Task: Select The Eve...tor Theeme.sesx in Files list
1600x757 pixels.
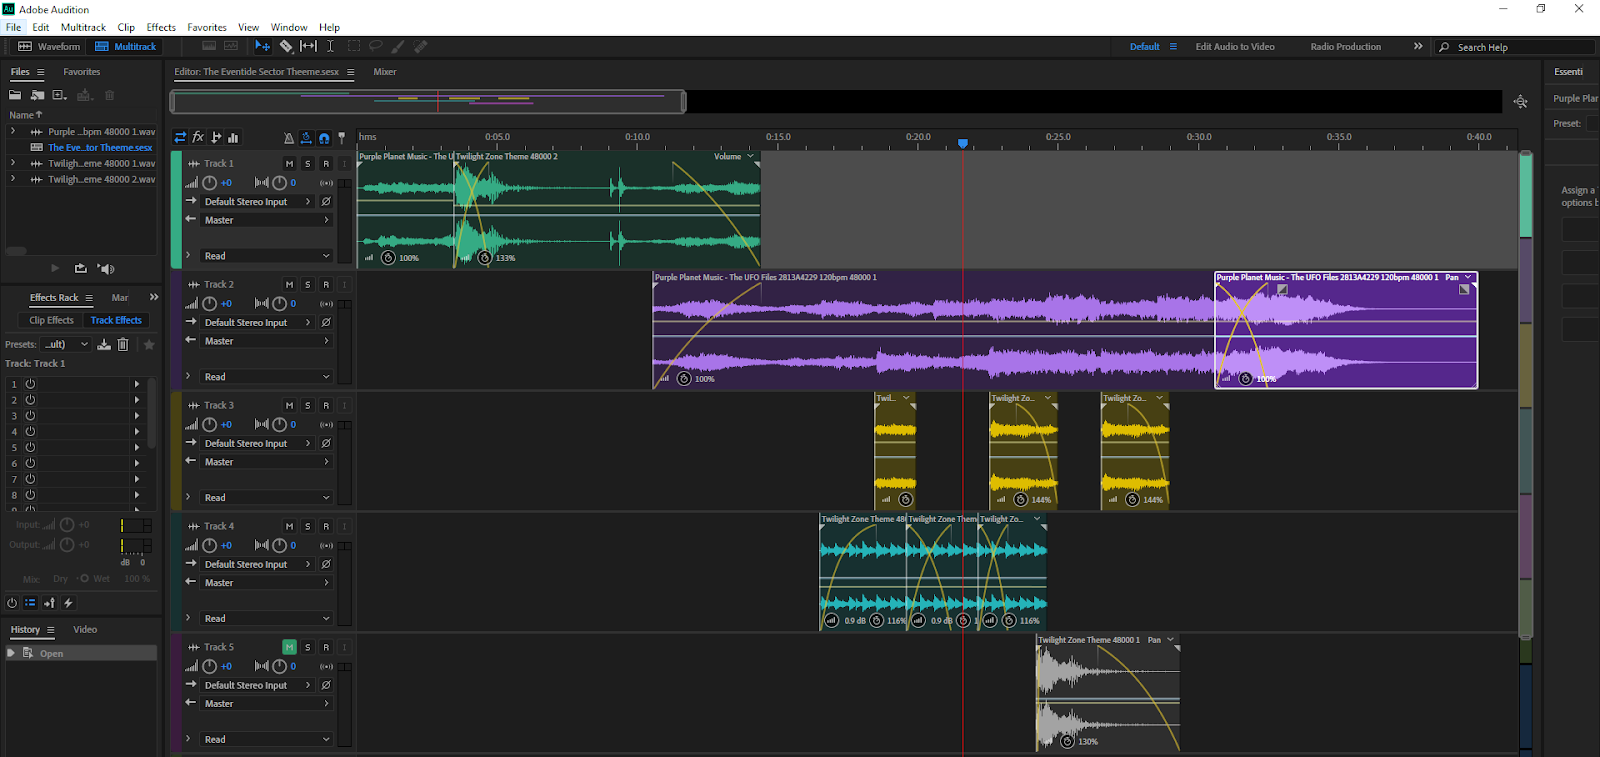Action: (100, 147)
